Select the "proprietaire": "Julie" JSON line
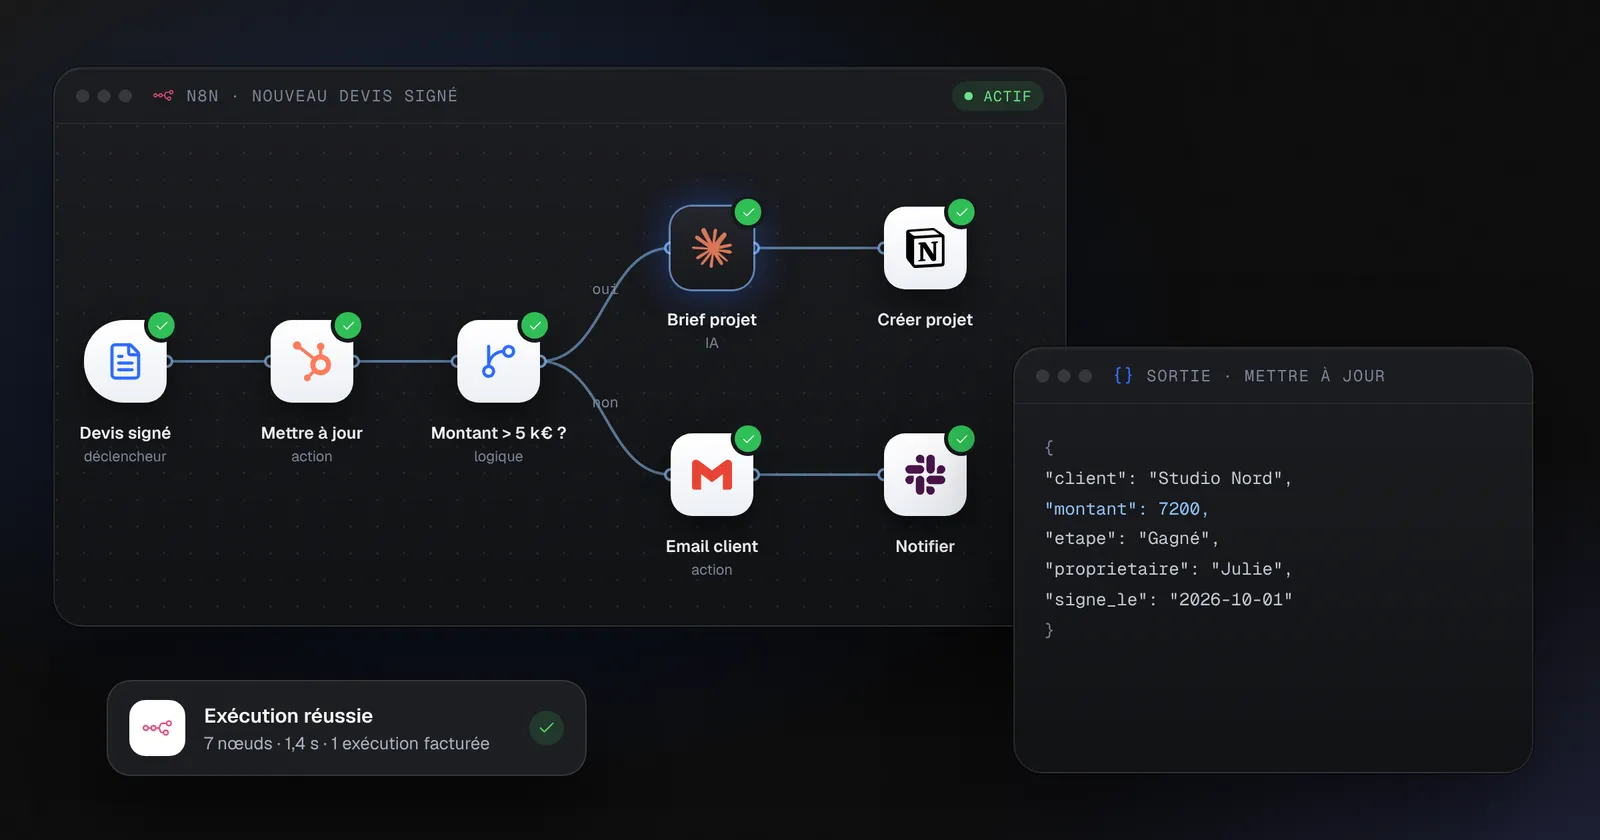1600x840 pixels. pyautogui.click(x=1168, y=569)
